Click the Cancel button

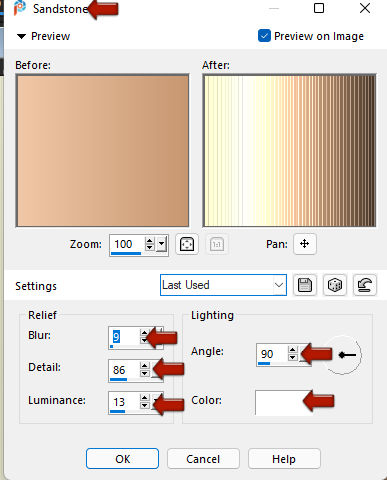(203, 459)
